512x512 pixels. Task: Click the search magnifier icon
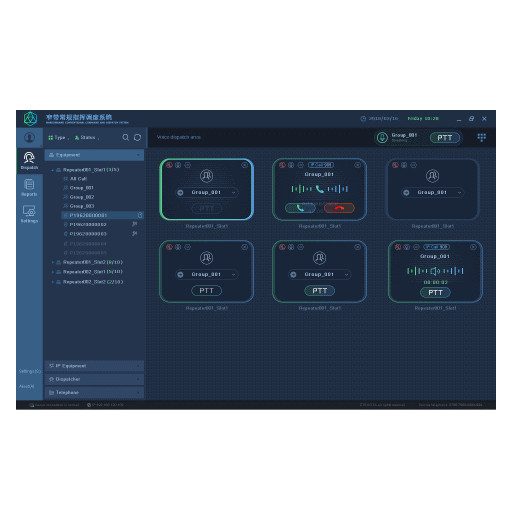coord(126,137)
